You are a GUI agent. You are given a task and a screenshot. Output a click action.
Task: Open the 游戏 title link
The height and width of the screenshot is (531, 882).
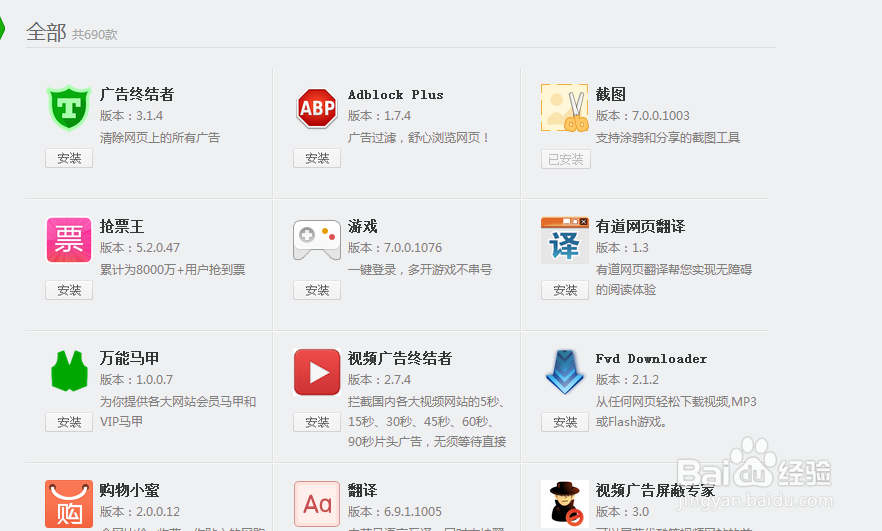(362, 227)
